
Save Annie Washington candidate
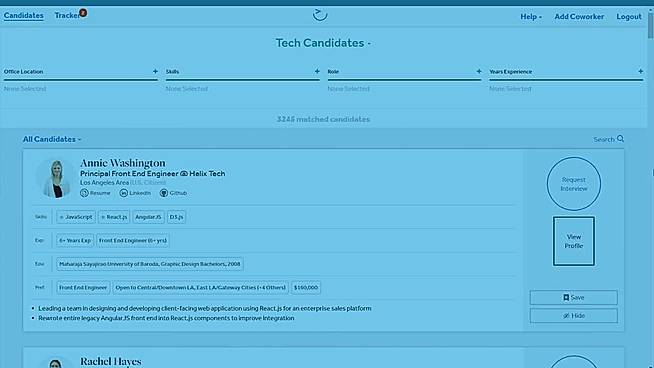(574, 297)
